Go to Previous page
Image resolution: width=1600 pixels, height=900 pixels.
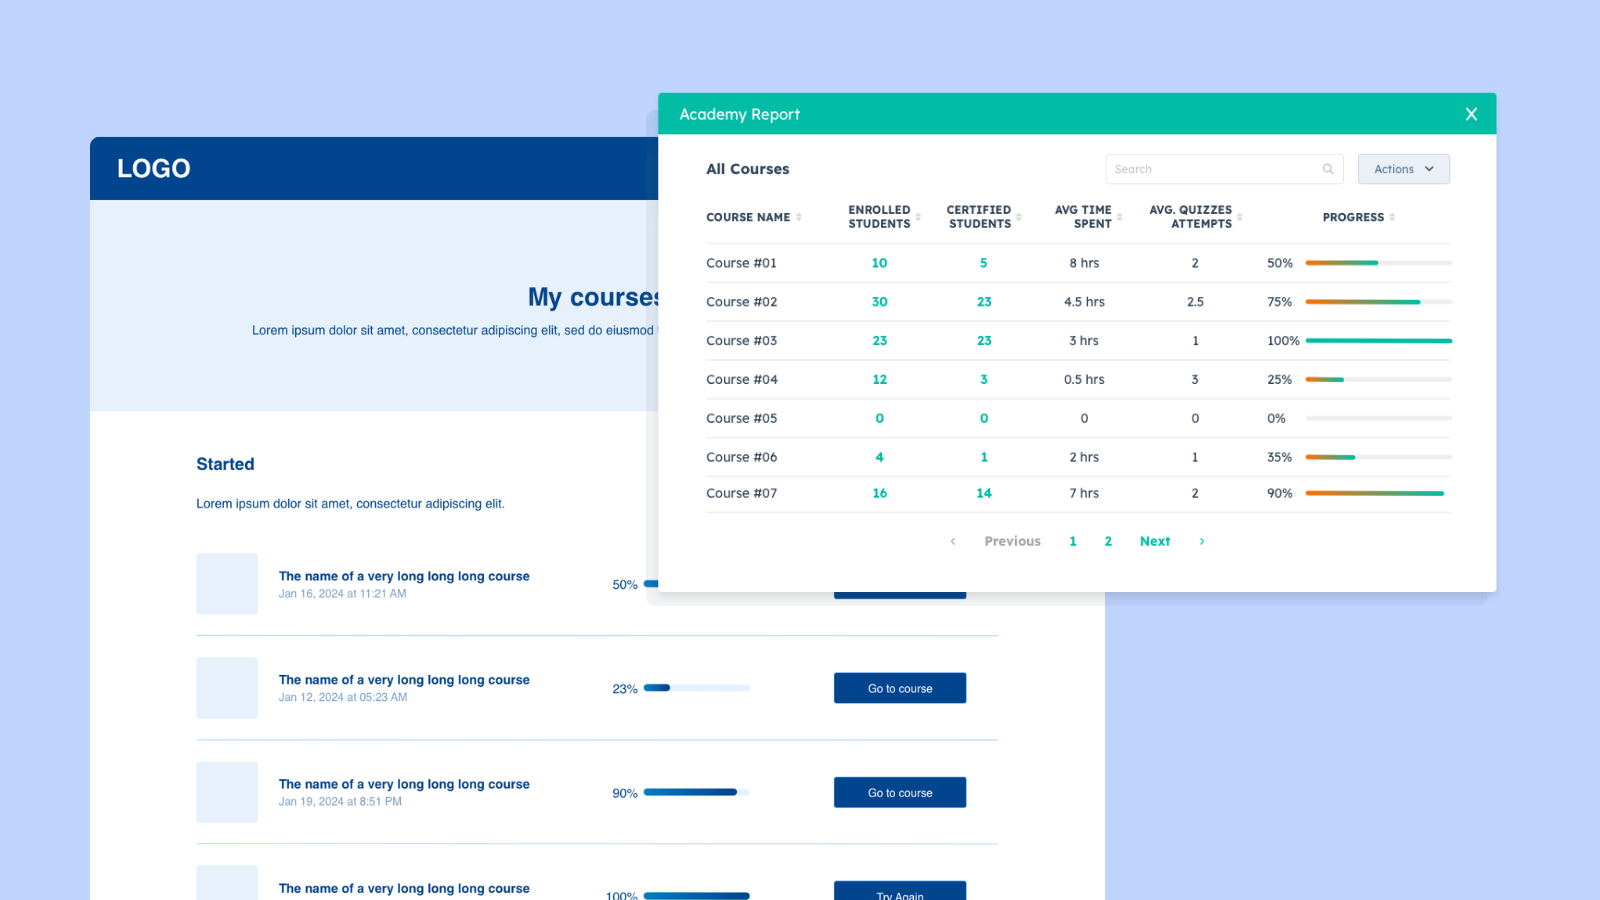pyautogui.click(x=1012, y=541)
